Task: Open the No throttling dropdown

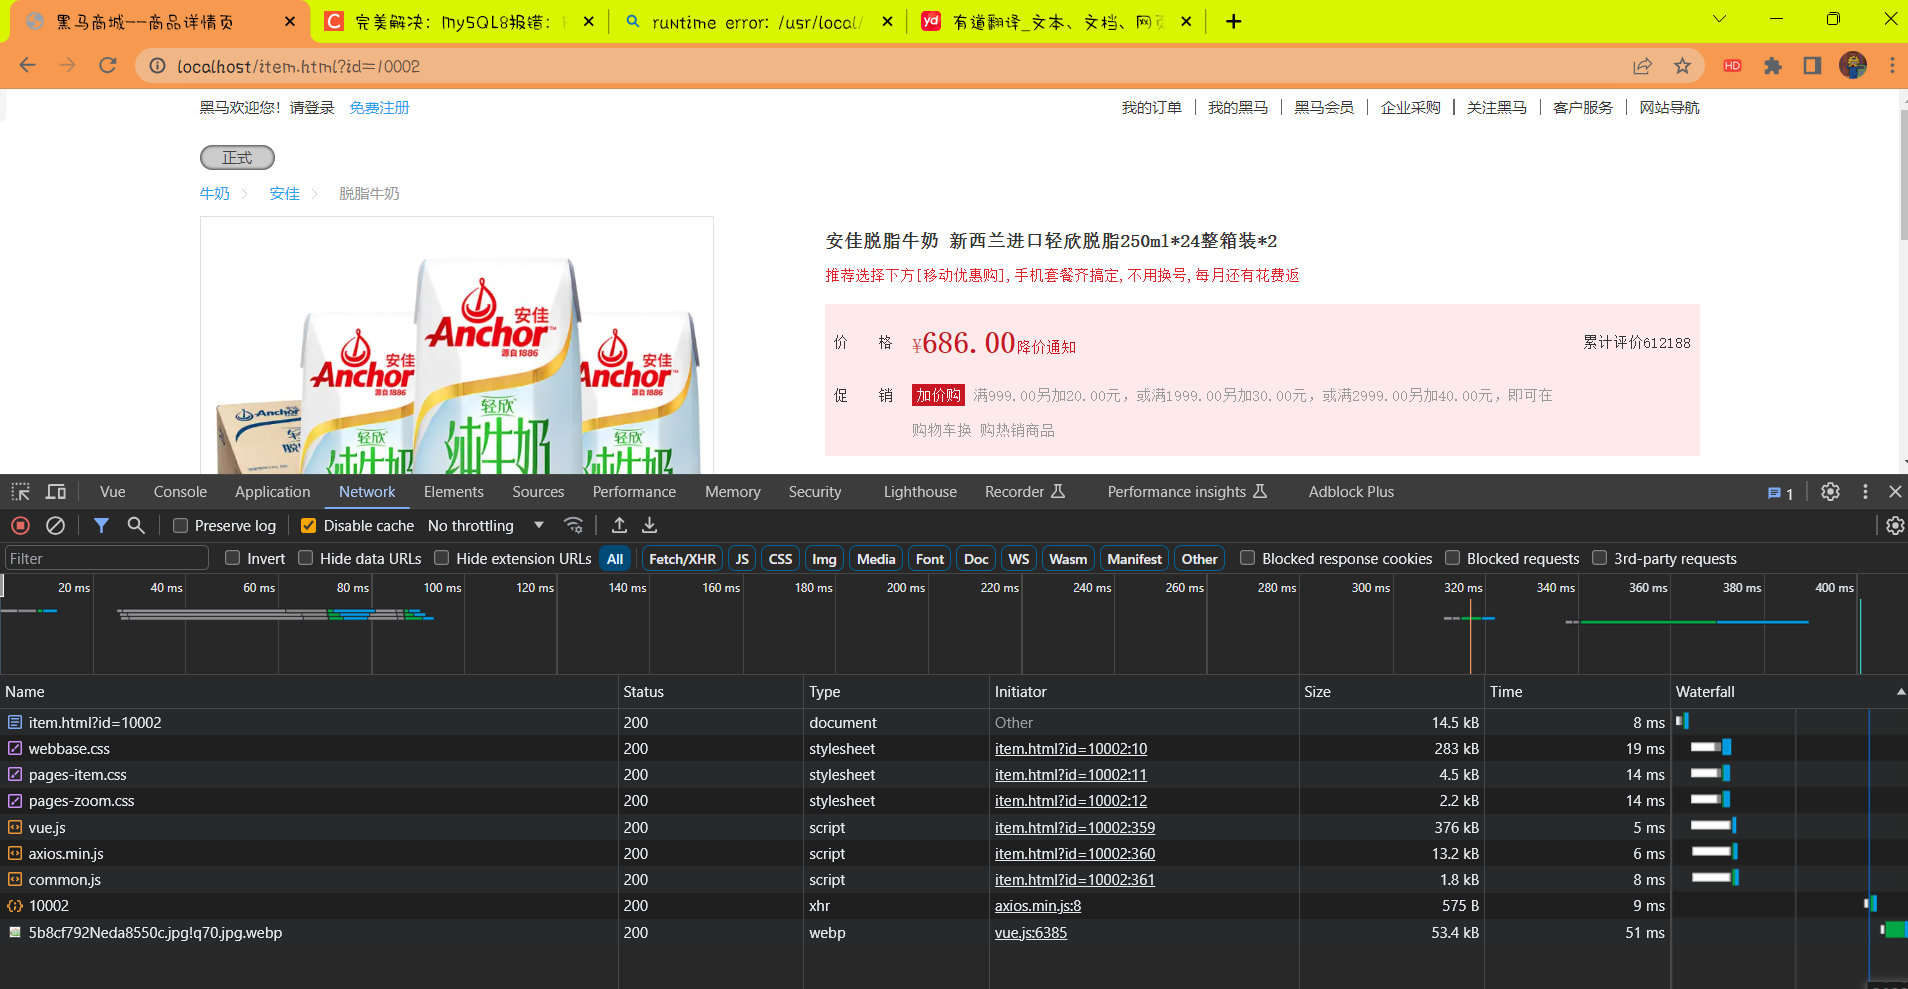Action: (x=486, y=525)
